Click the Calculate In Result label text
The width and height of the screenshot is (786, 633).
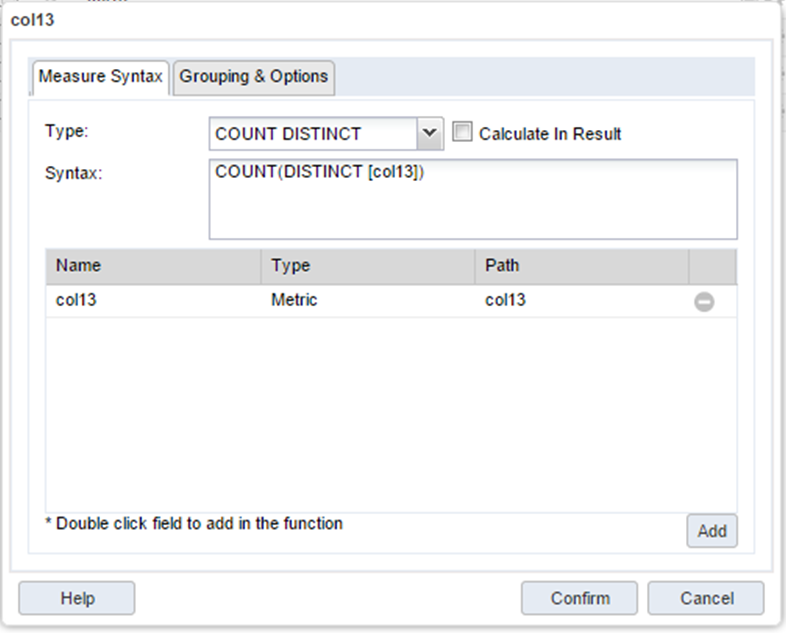point(550,134)
